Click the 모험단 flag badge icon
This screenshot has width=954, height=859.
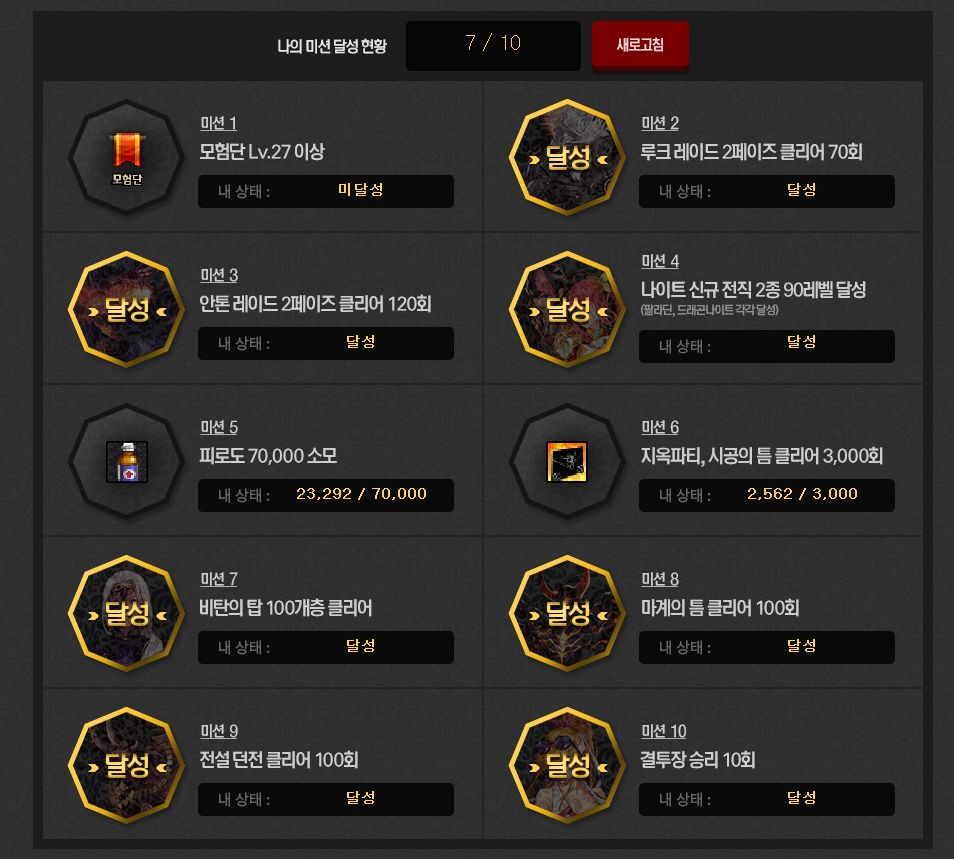[127, 157]
